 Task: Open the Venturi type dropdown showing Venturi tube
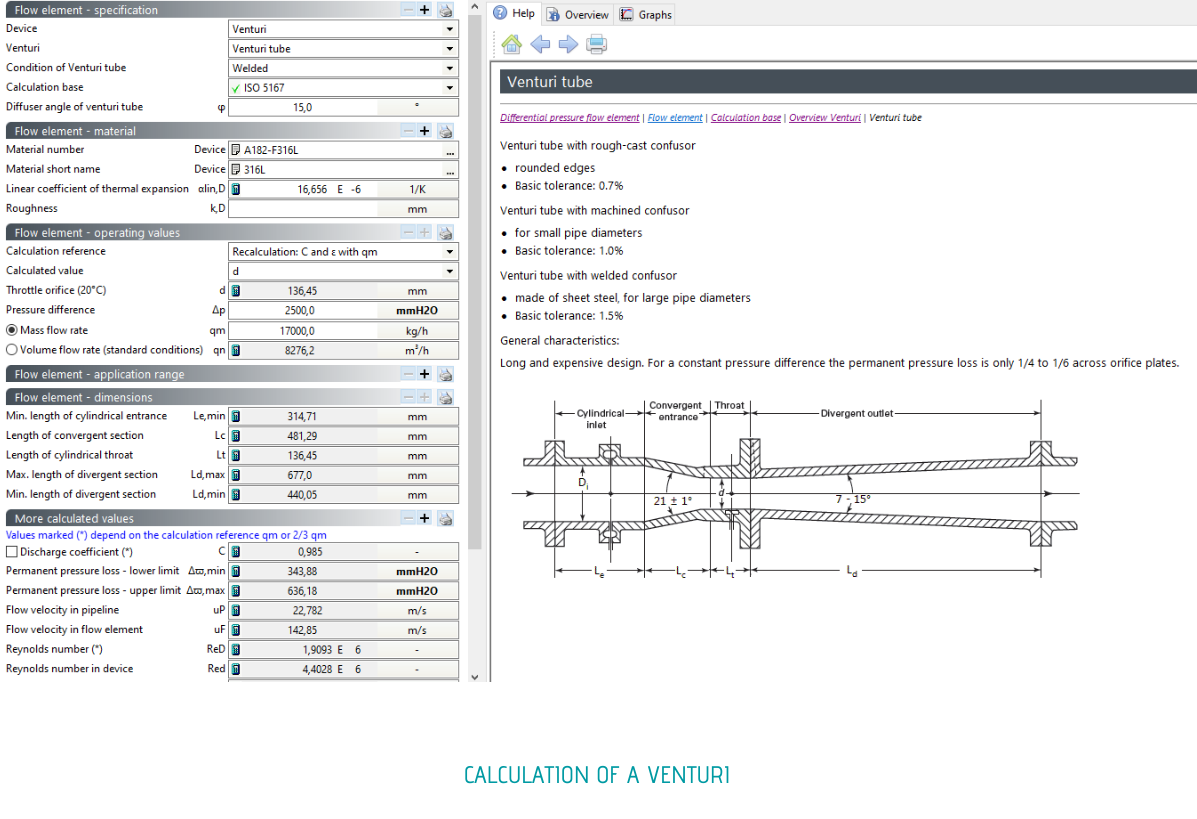tap(450, 49)
